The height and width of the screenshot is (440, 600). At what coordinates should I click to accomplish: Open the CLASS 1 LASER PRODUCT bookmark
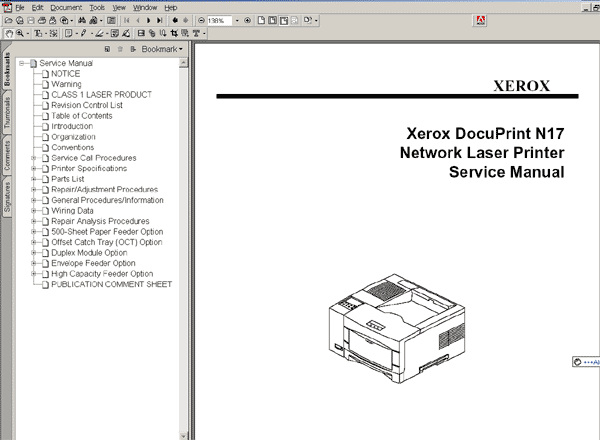click(101, 95)
